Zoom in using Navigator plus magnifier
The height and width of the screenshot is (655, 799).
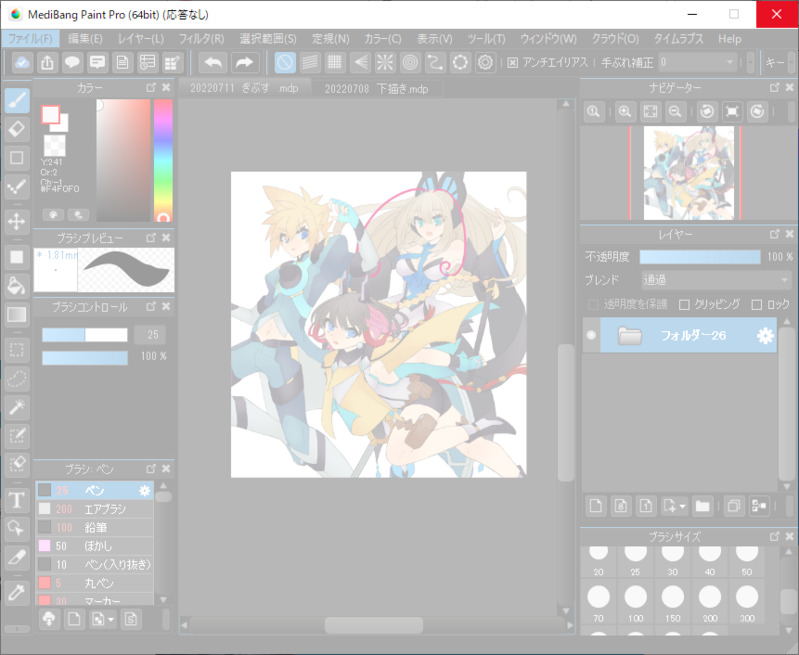coord(625,112)
